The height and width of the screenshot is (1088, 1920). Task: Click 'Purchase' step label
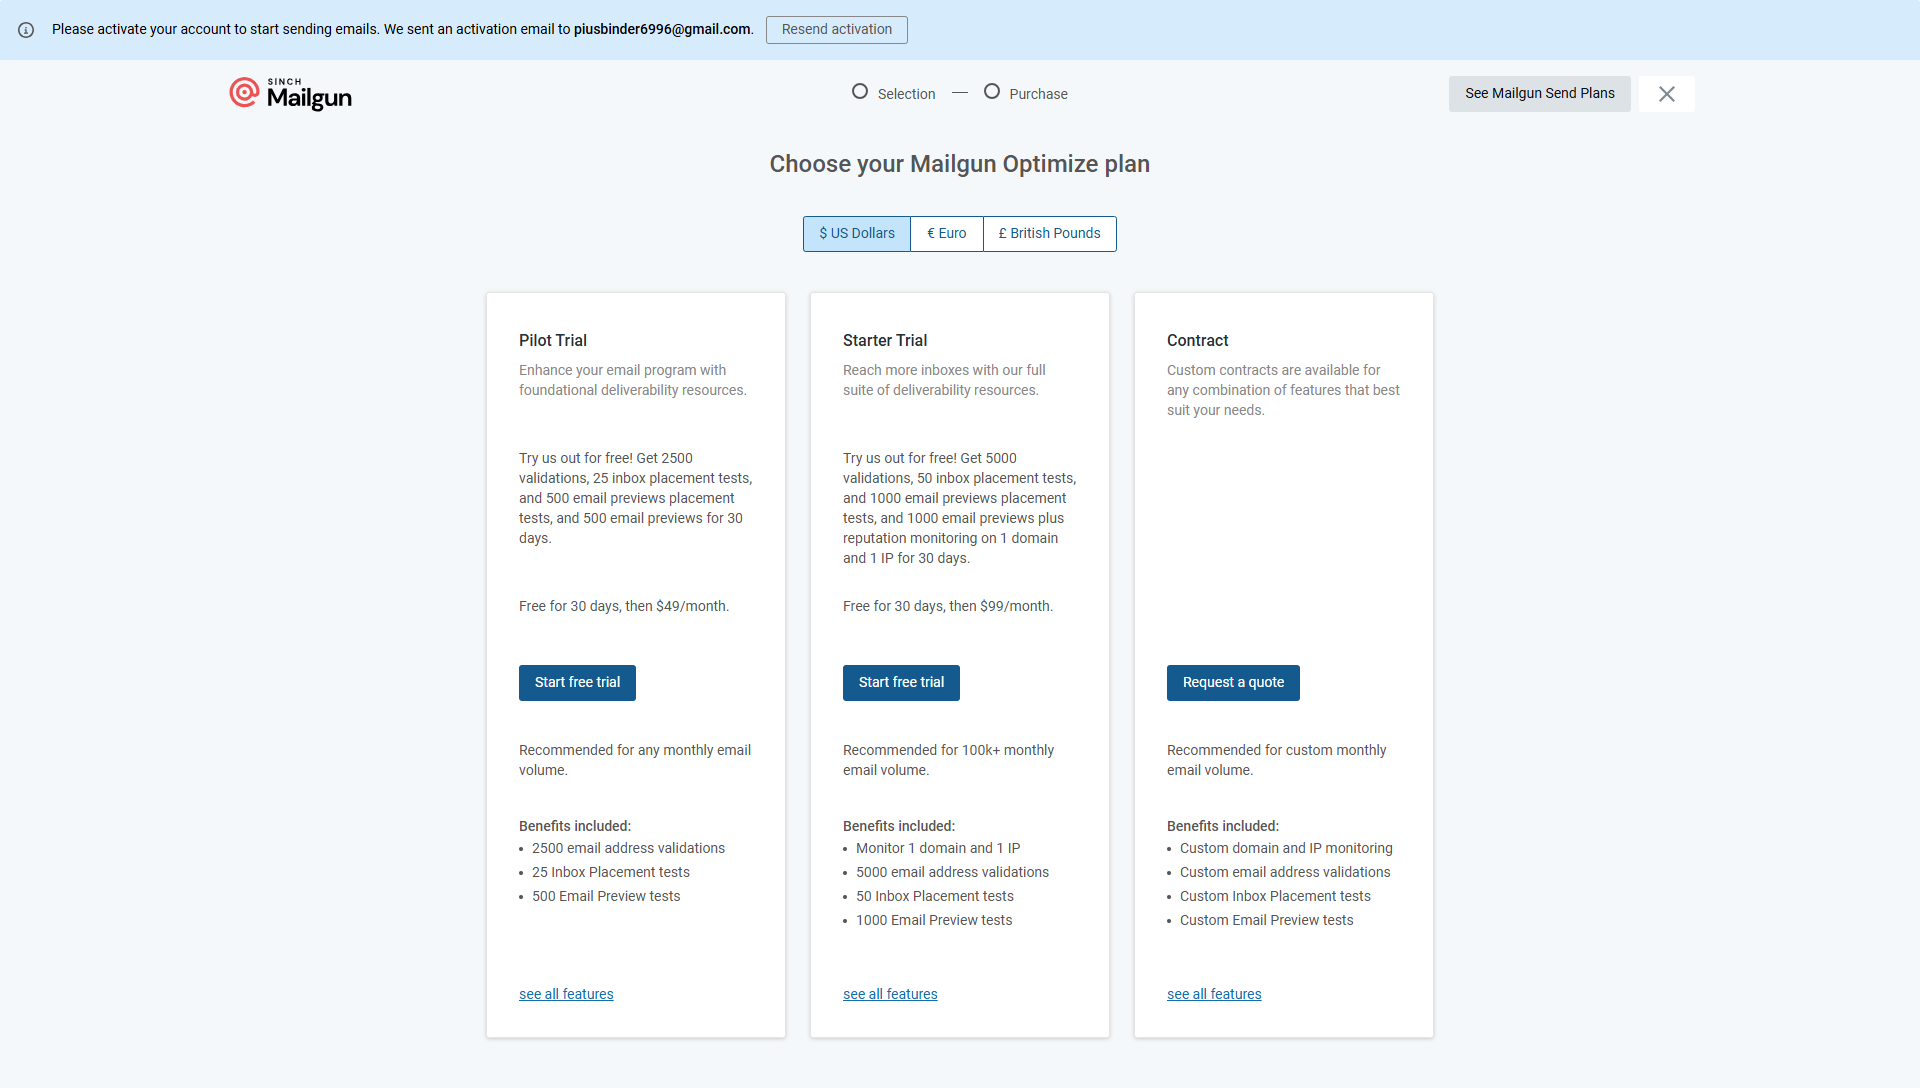(1038, 94)
